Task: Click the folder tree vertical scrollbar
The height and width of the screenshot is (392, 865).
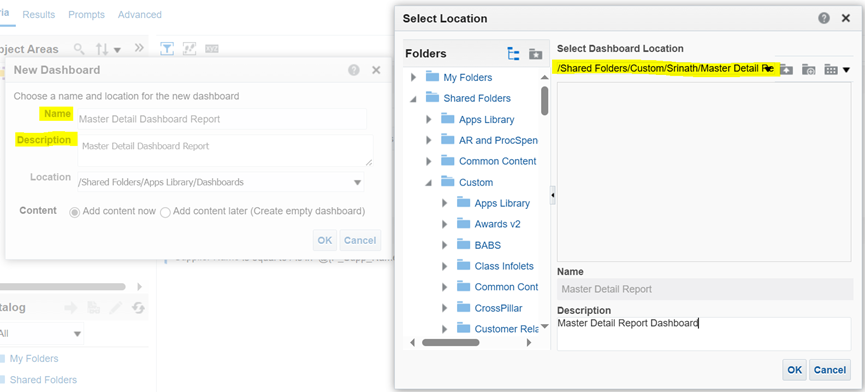Action: pyautogui.click(x=544, y=100)
